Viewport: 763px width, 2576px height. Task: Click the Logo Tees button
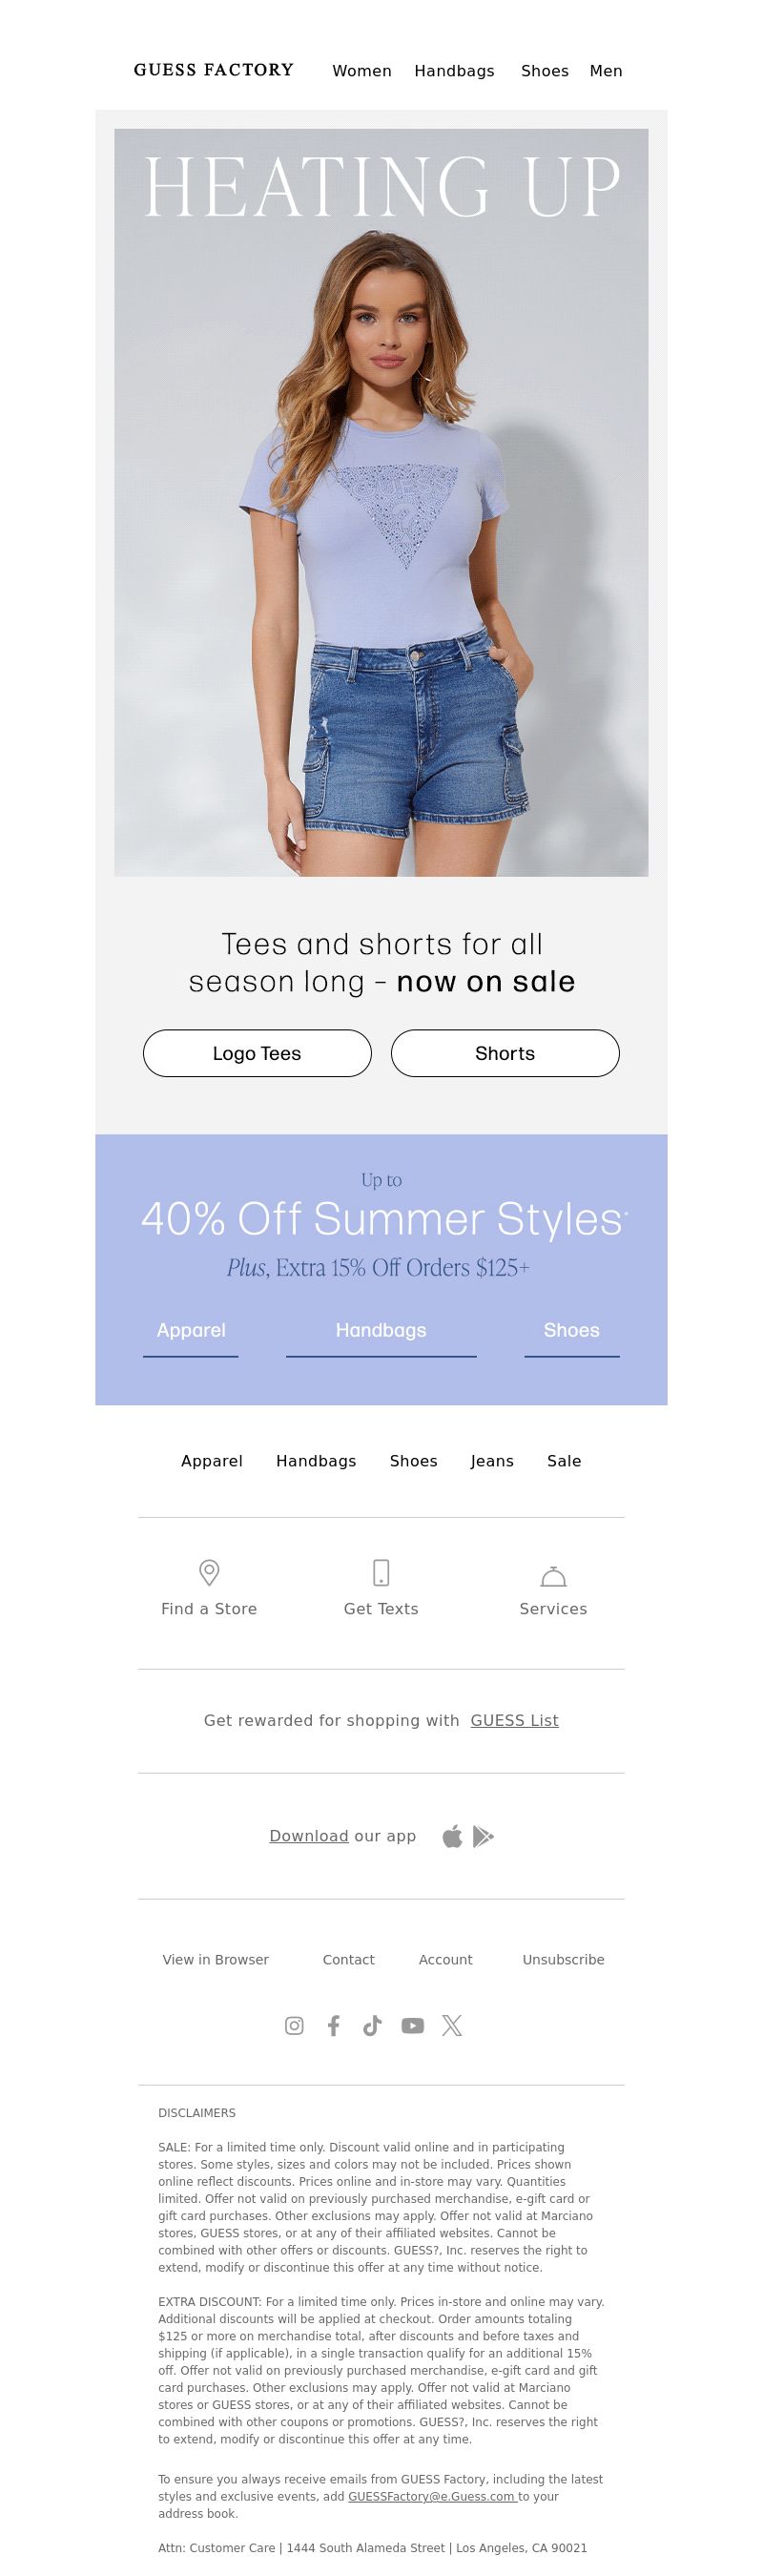tap(257, 1053)
